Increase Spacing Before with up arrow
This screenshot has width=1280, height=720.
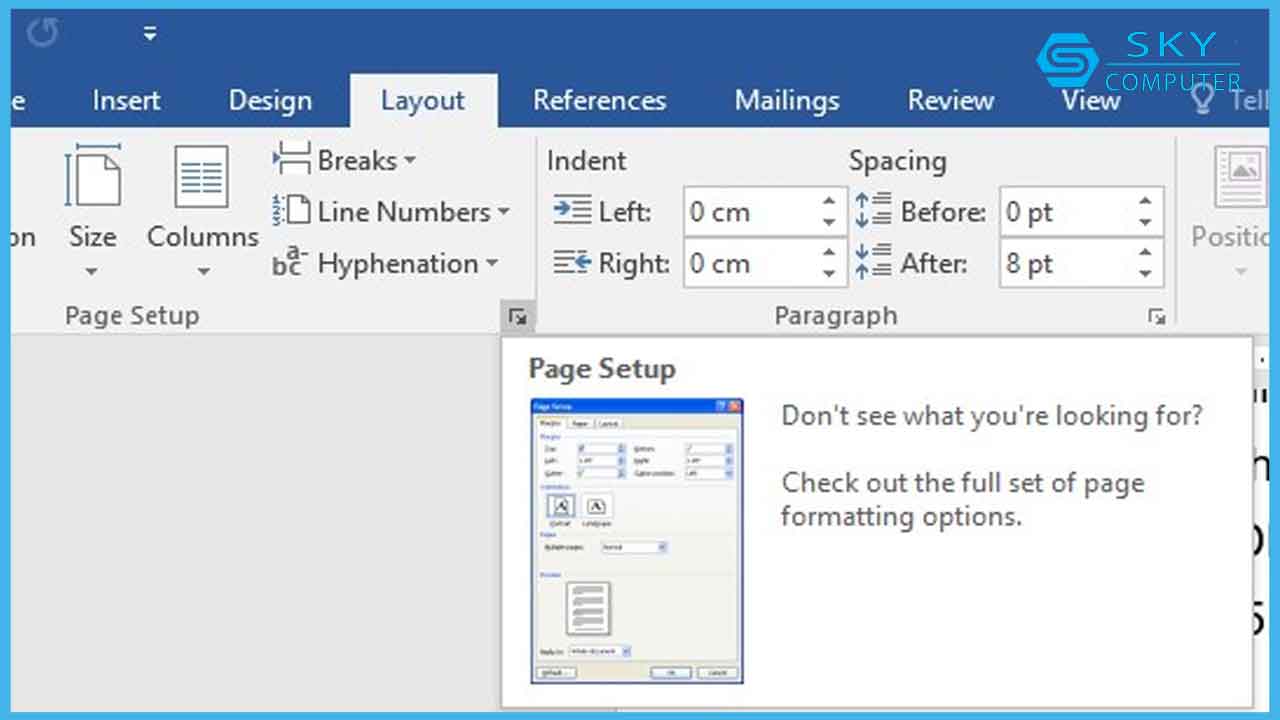(1145, 201)
